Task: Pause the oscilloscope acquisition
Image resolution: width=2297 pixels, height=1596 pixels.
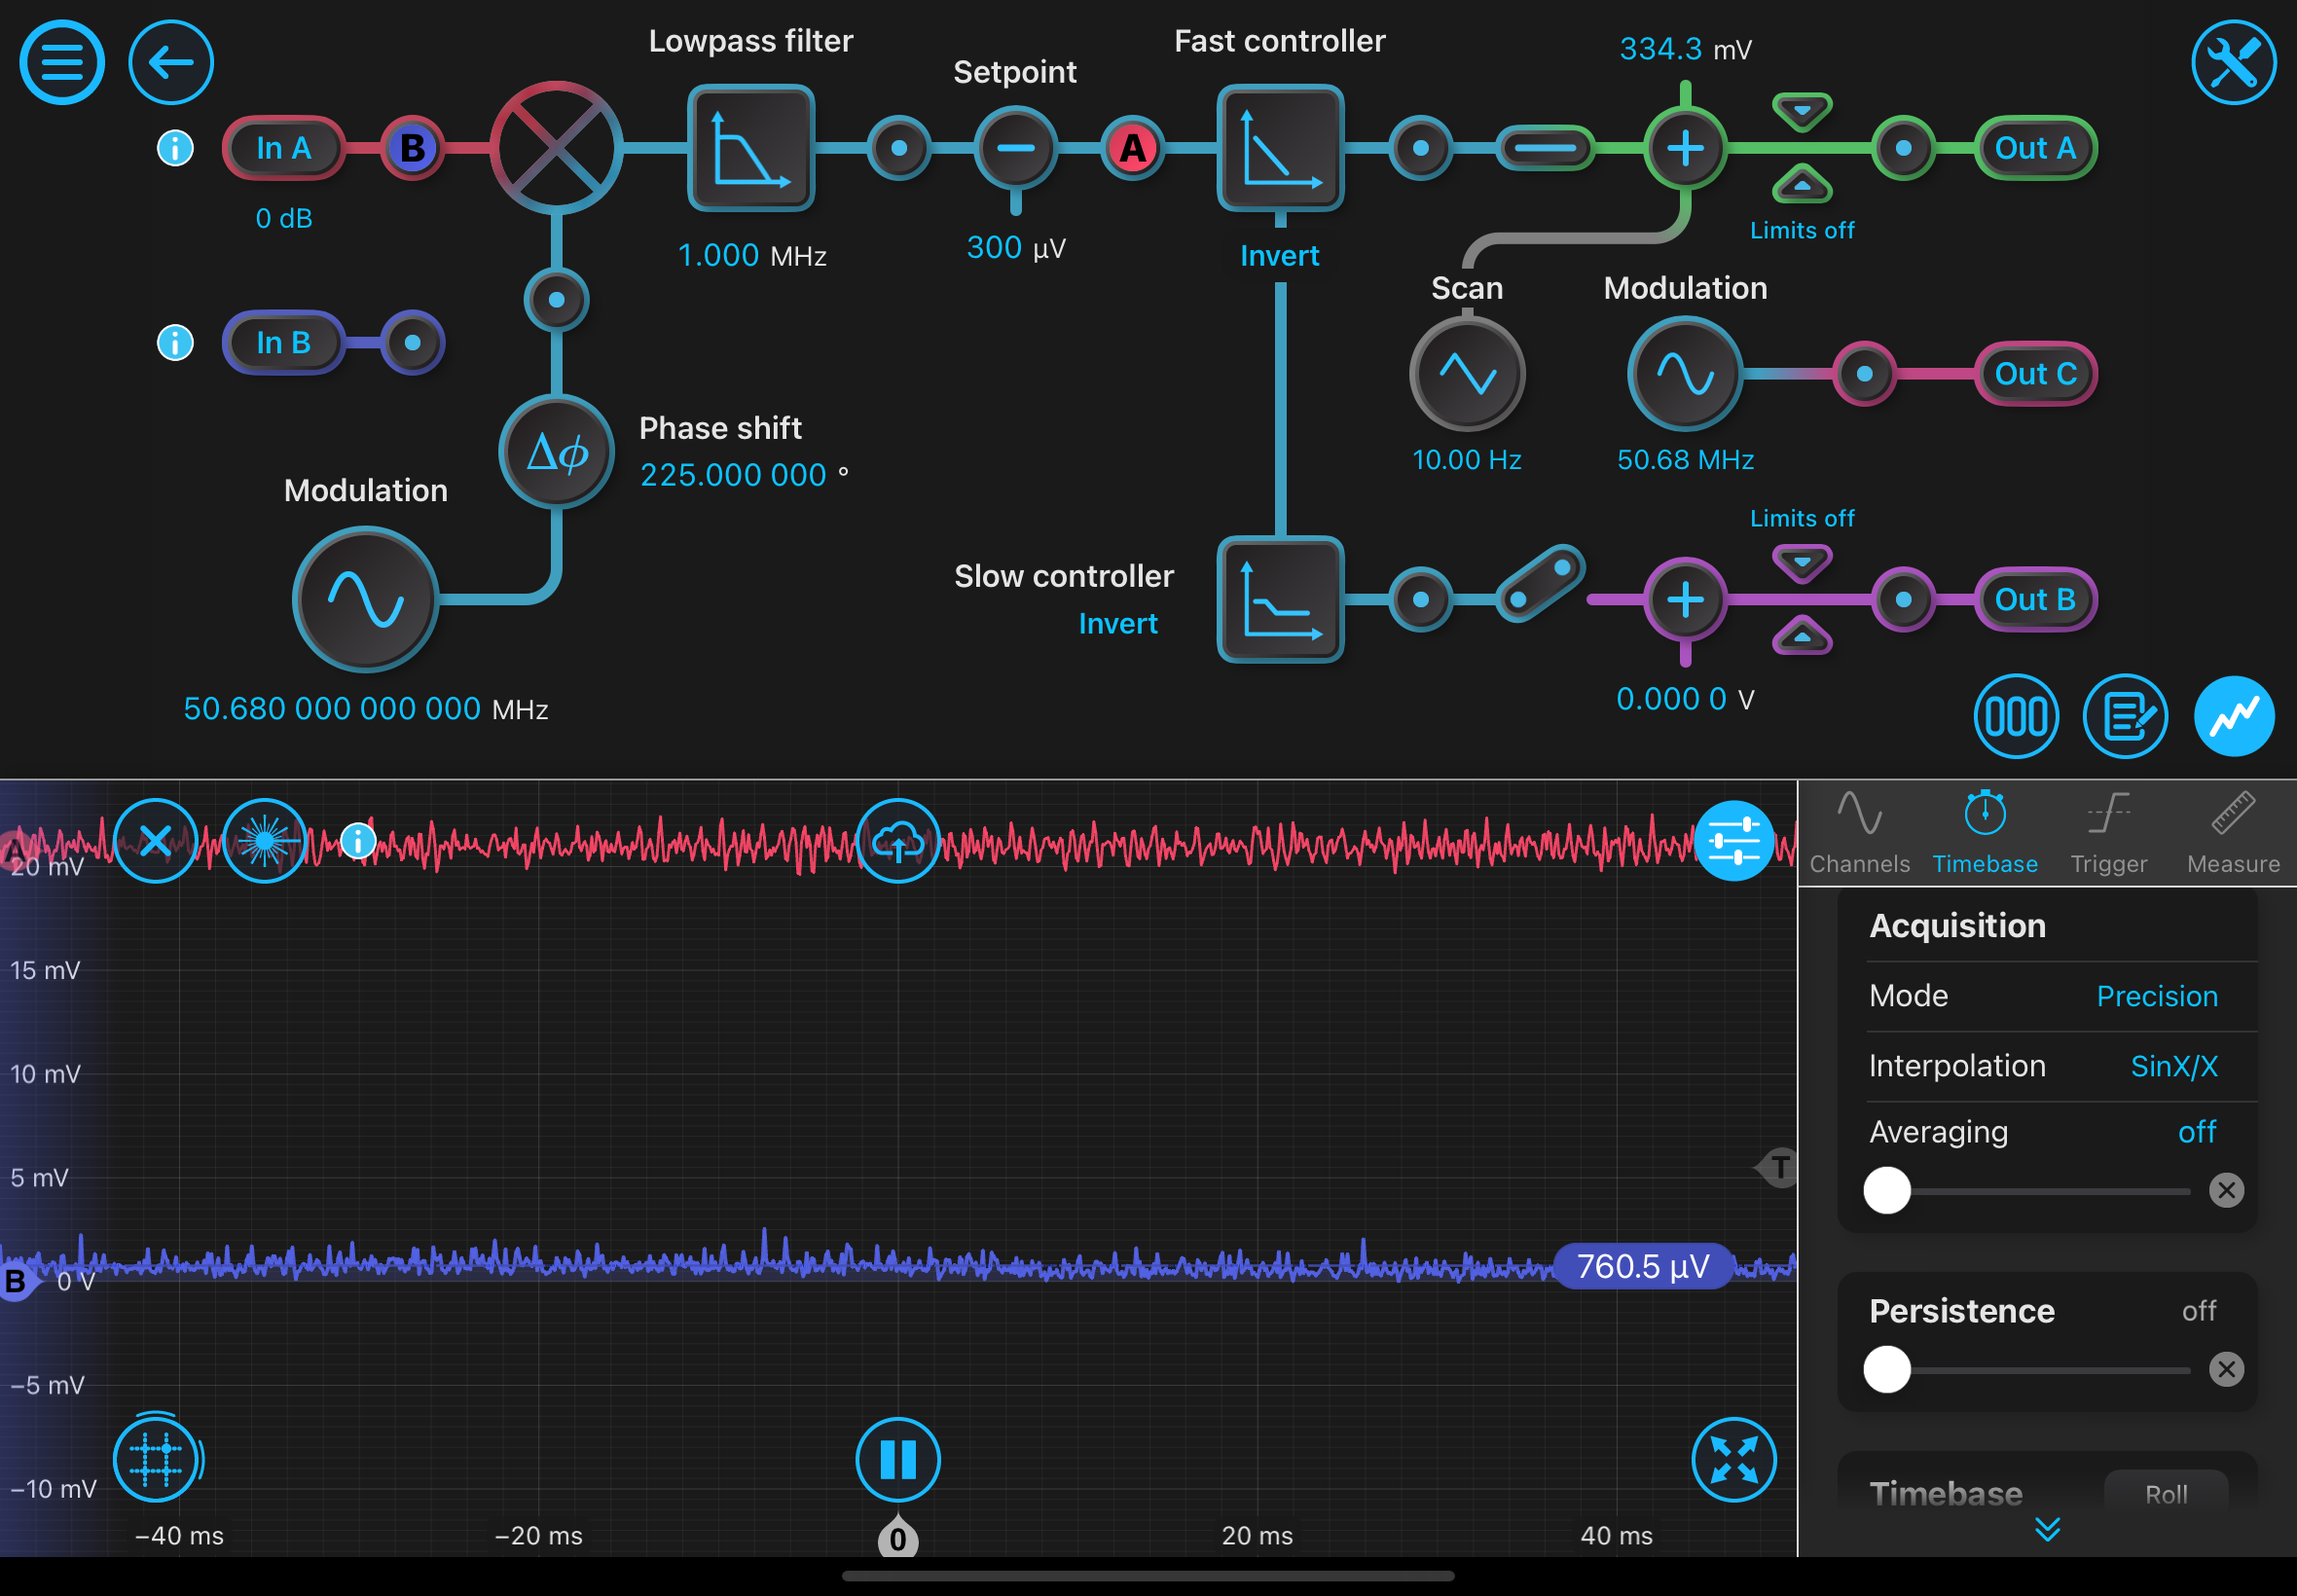Action: pos(898,1459)
